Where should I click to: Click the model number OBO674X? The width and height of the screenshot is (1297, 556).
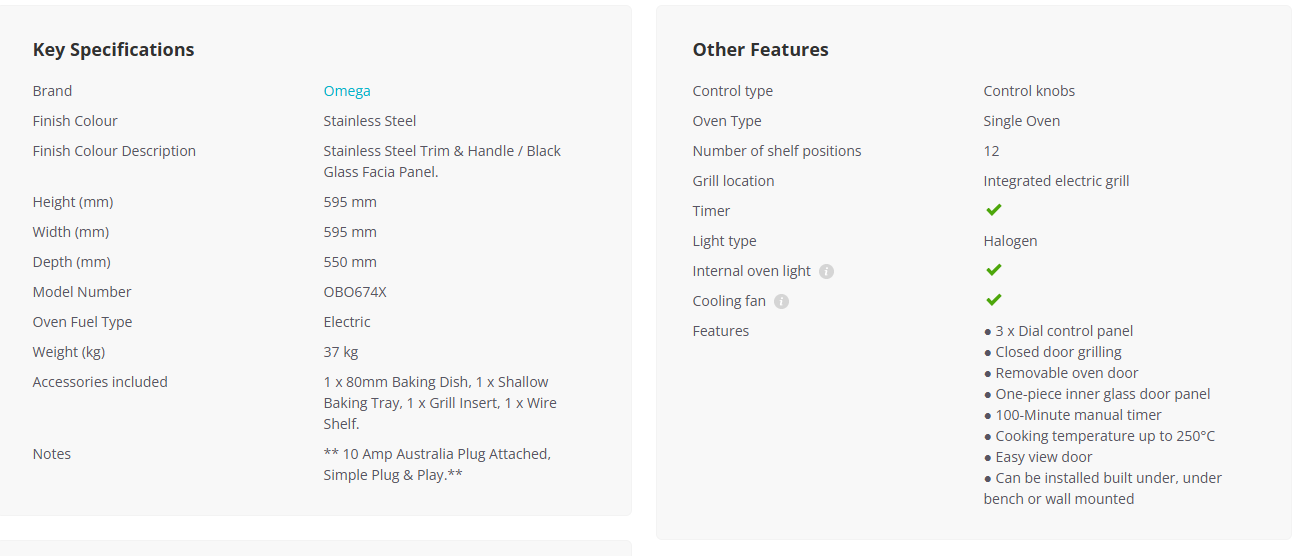click(355, 292)
